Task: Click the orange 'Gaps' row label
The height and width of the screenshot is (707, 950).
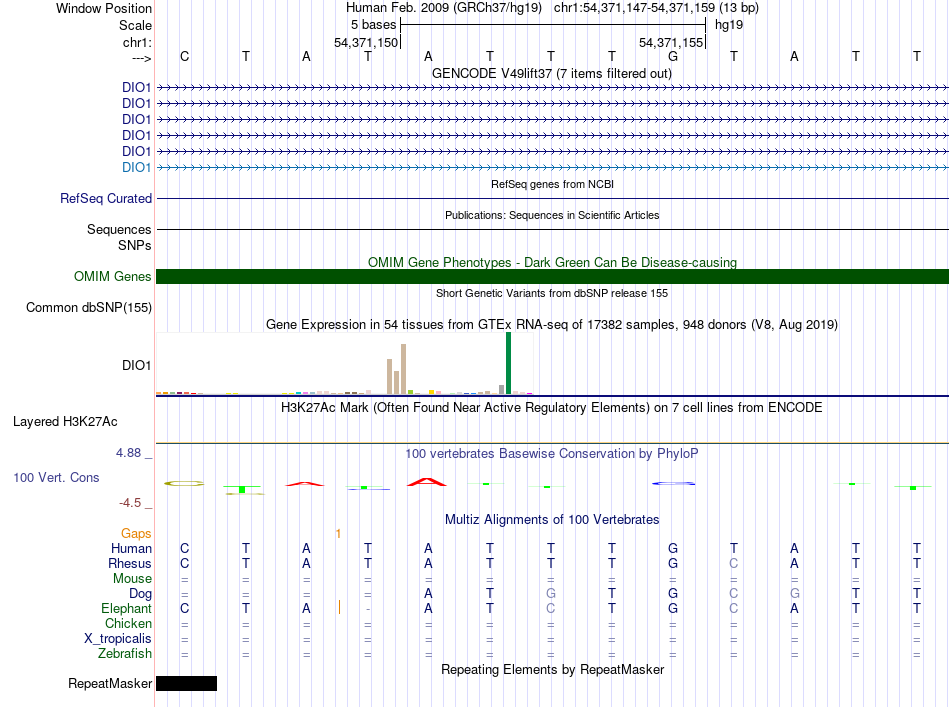Action: point(136,533)
